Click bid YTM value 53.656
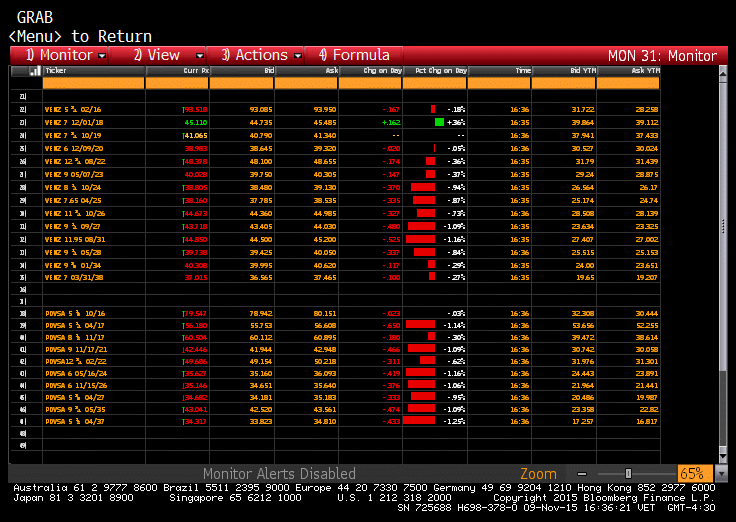This screenshot has width=736, height=522. coord(583,325)
